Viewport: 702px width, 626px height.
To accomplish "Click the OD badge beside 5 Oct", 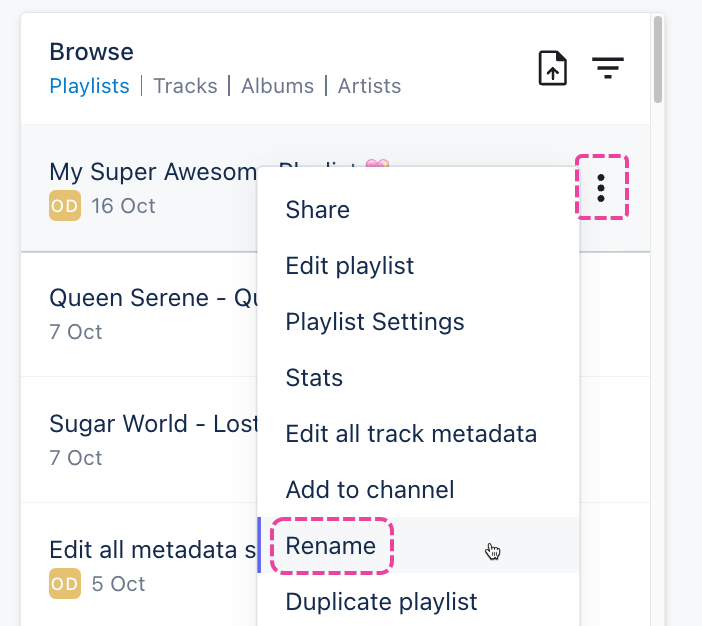I will pyautogui.click(x=65, y=583).
